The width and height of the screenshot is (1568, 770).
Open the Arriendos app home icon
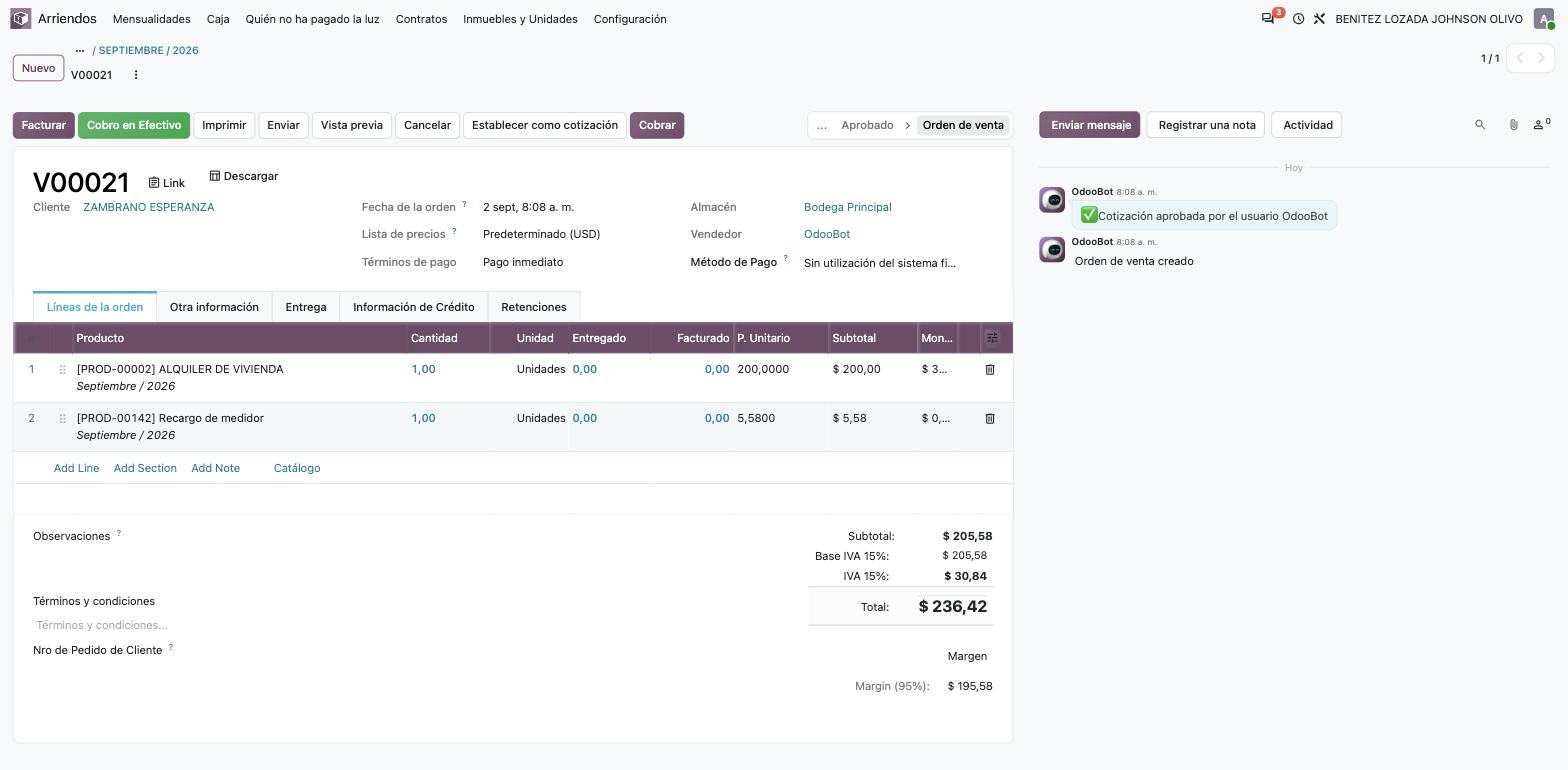click(x=21, y=19)
